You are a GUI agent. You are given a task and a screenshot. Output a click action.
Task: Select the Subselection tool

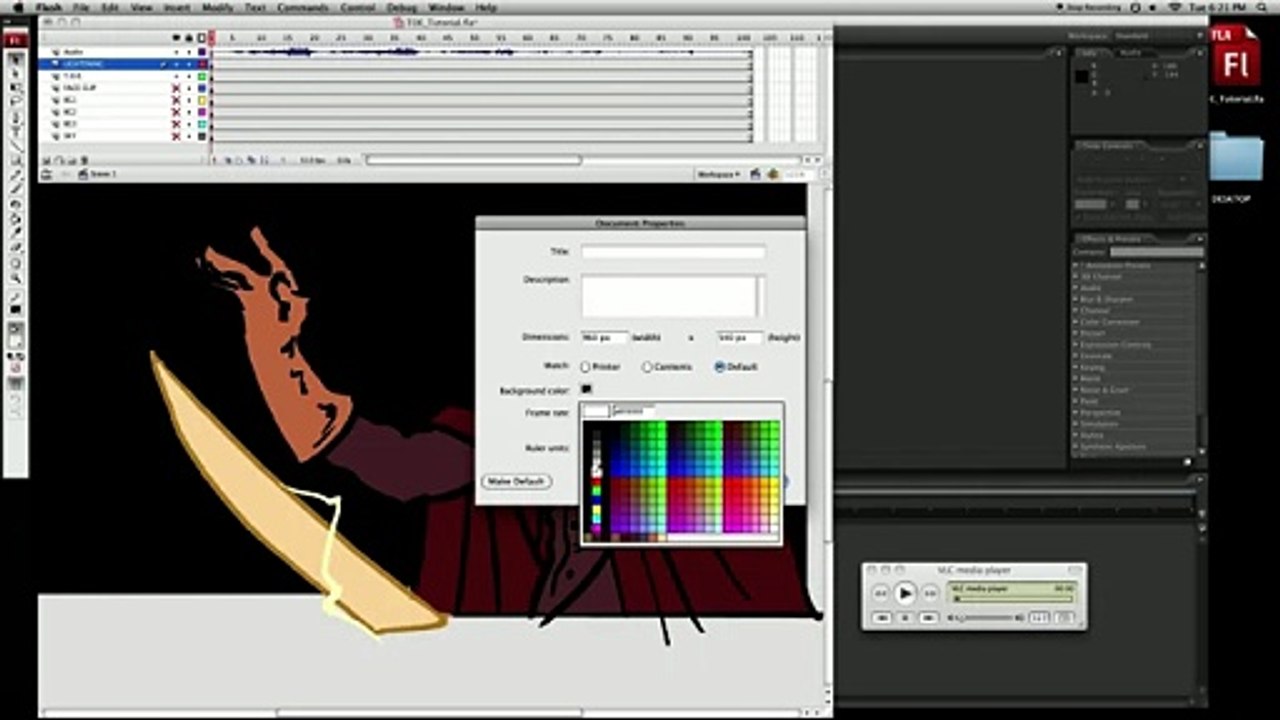click(x=16, y=74)
